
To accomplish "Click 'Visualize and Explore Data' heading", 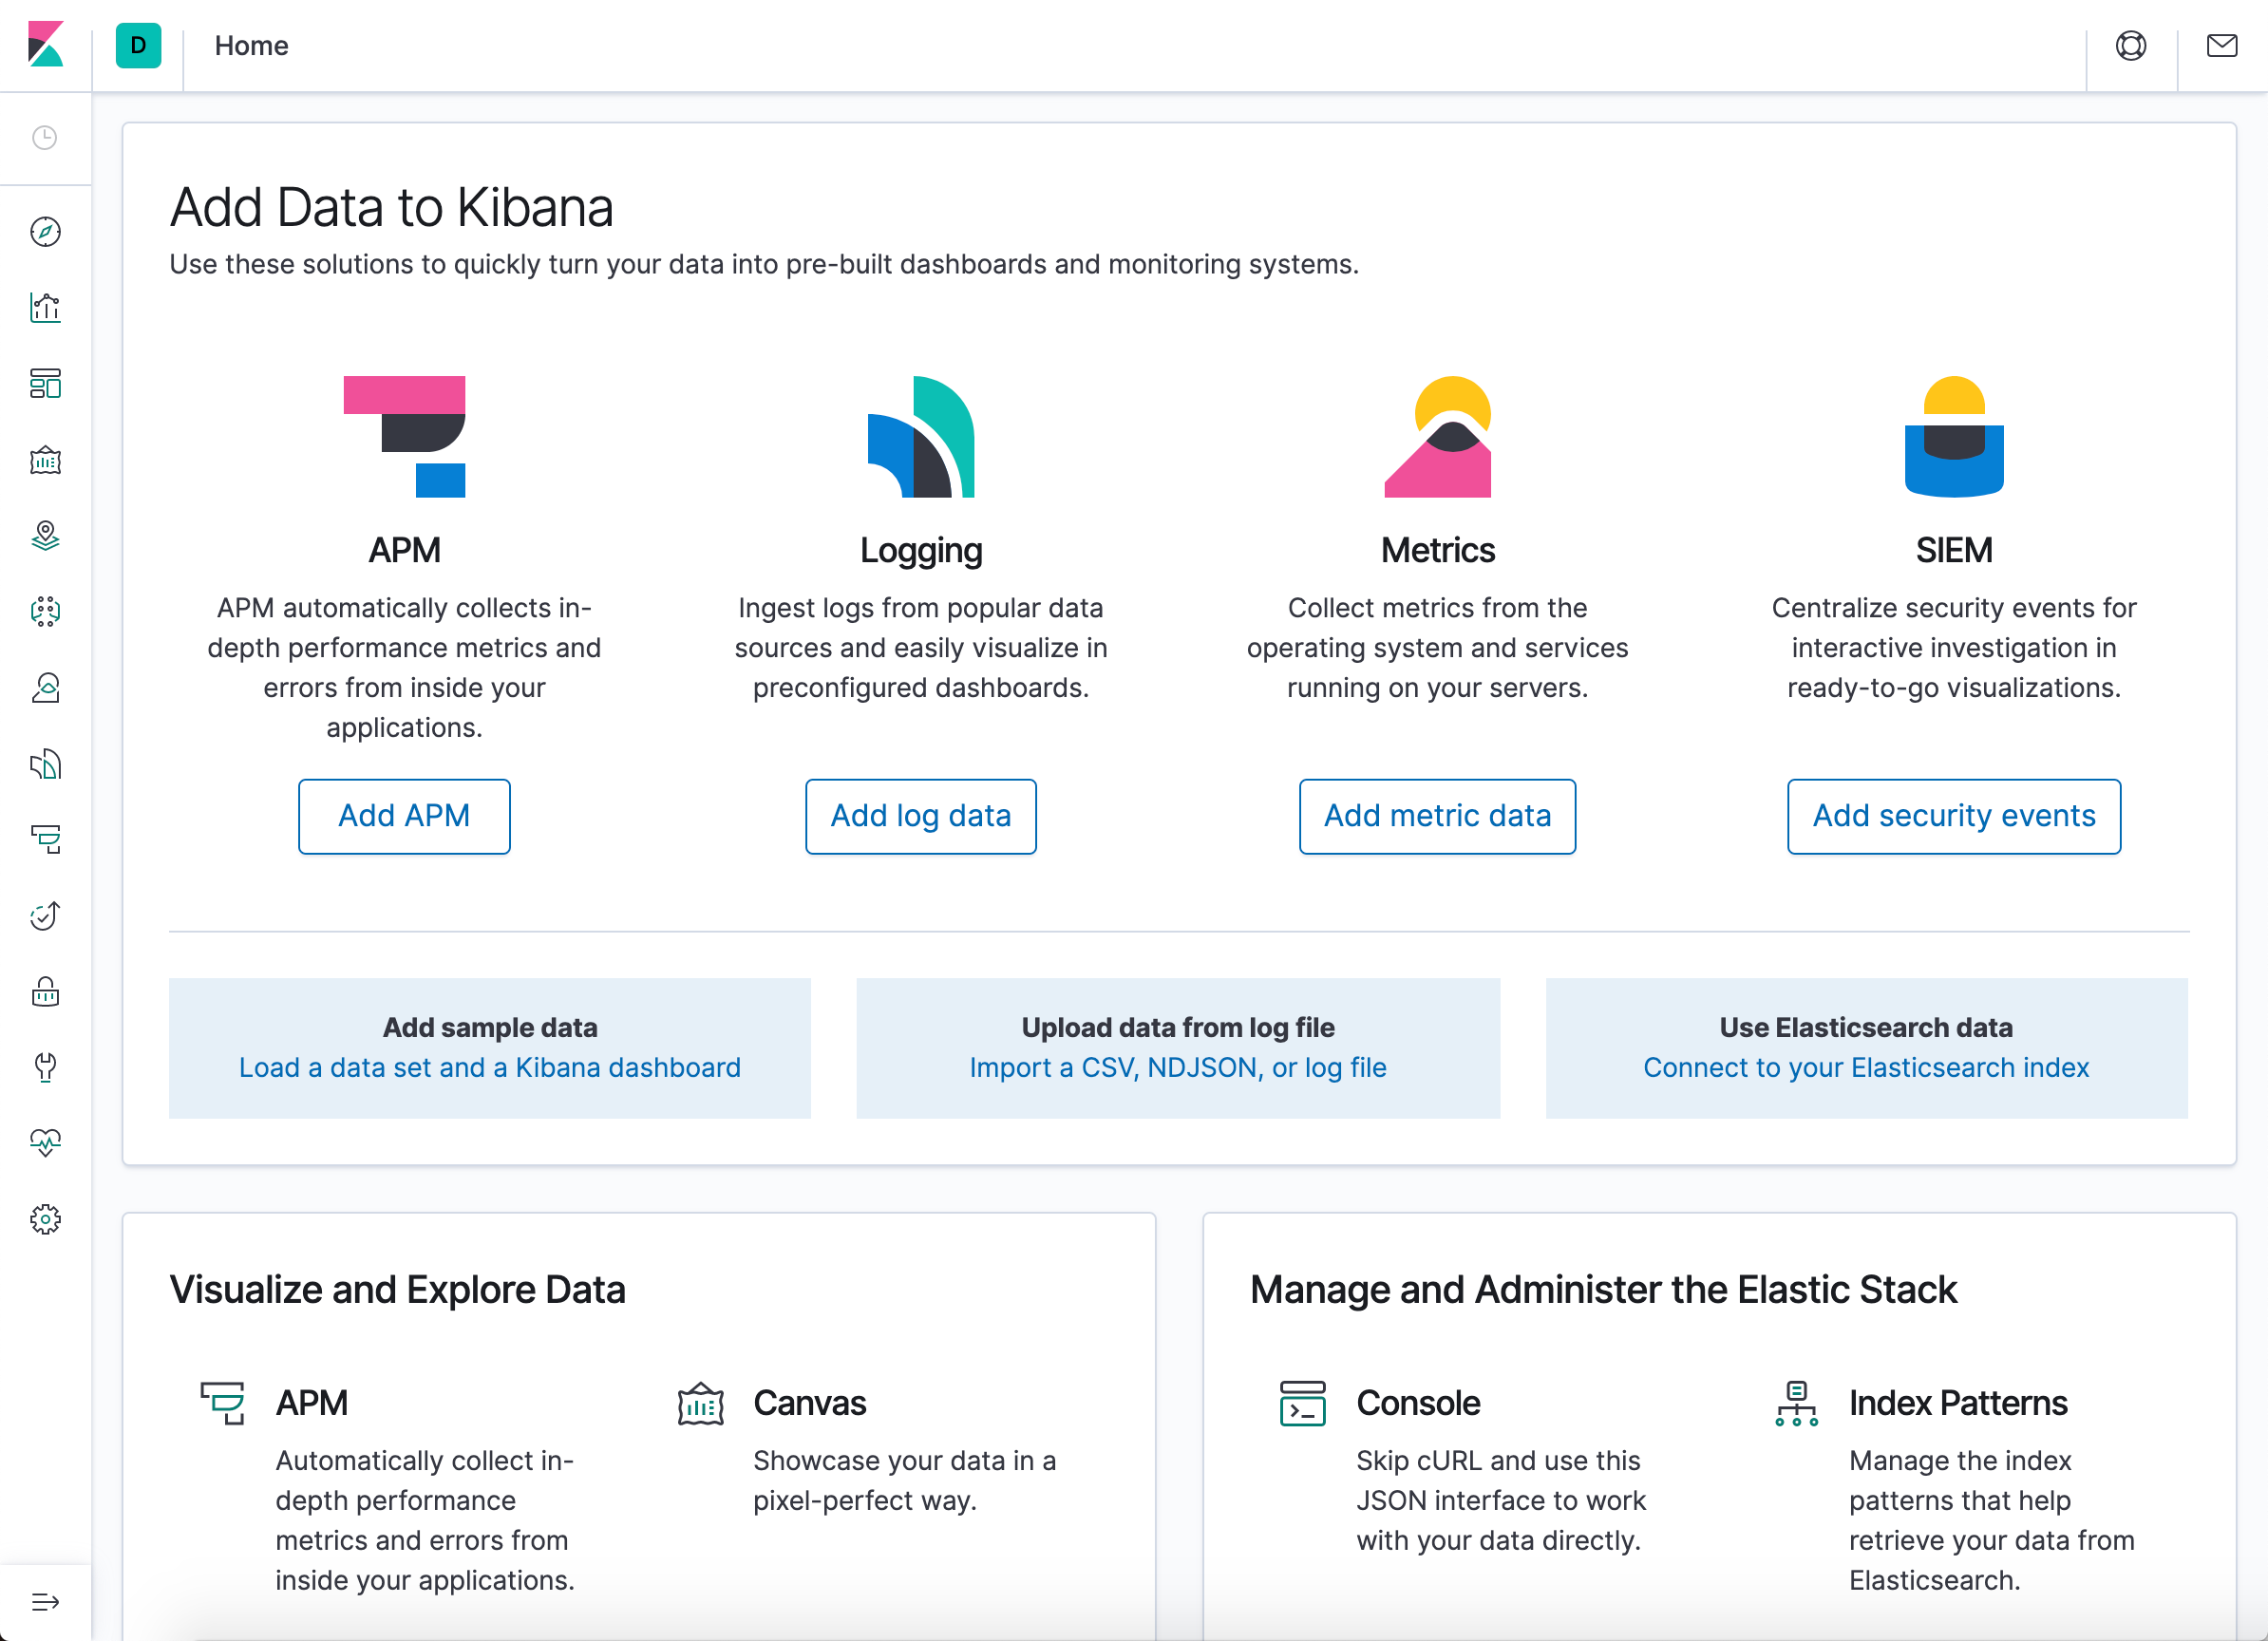I will click(x=397, y=1290).
